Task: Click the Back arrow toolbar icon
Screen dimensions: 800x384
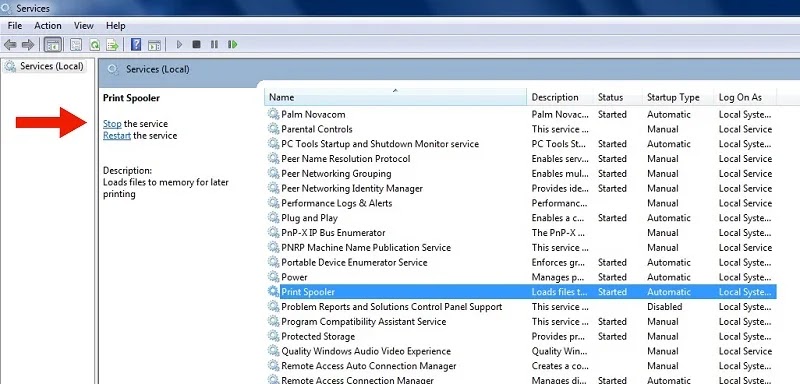Action: click(10, 45)
